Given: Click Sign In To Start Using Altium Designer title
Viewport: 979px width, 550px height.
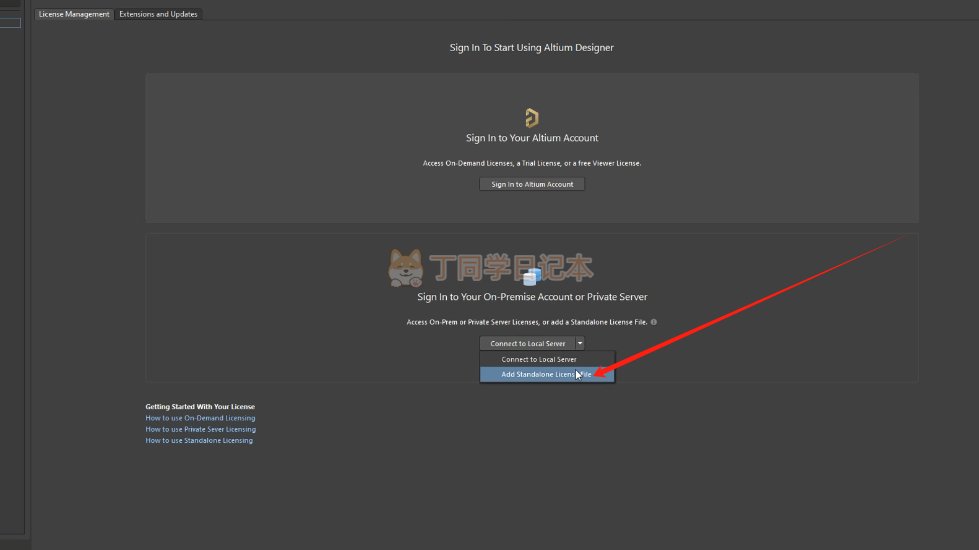Looking at the screenshot, I should point(531,47).
